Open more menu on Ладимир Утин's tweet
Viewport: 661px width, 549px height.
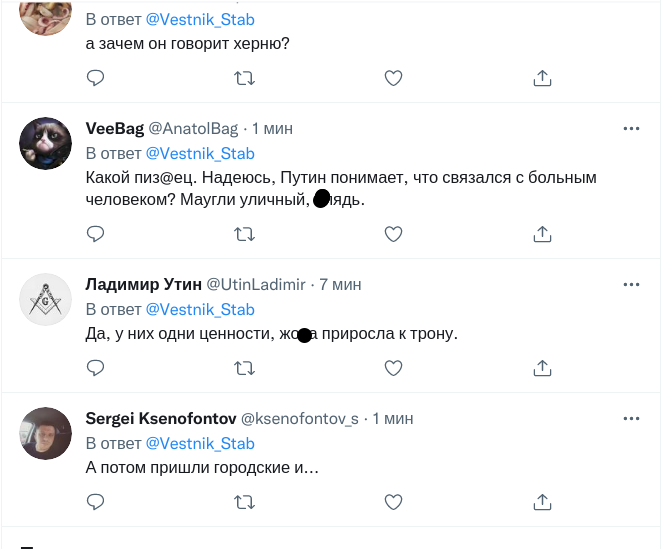point(631,284)
